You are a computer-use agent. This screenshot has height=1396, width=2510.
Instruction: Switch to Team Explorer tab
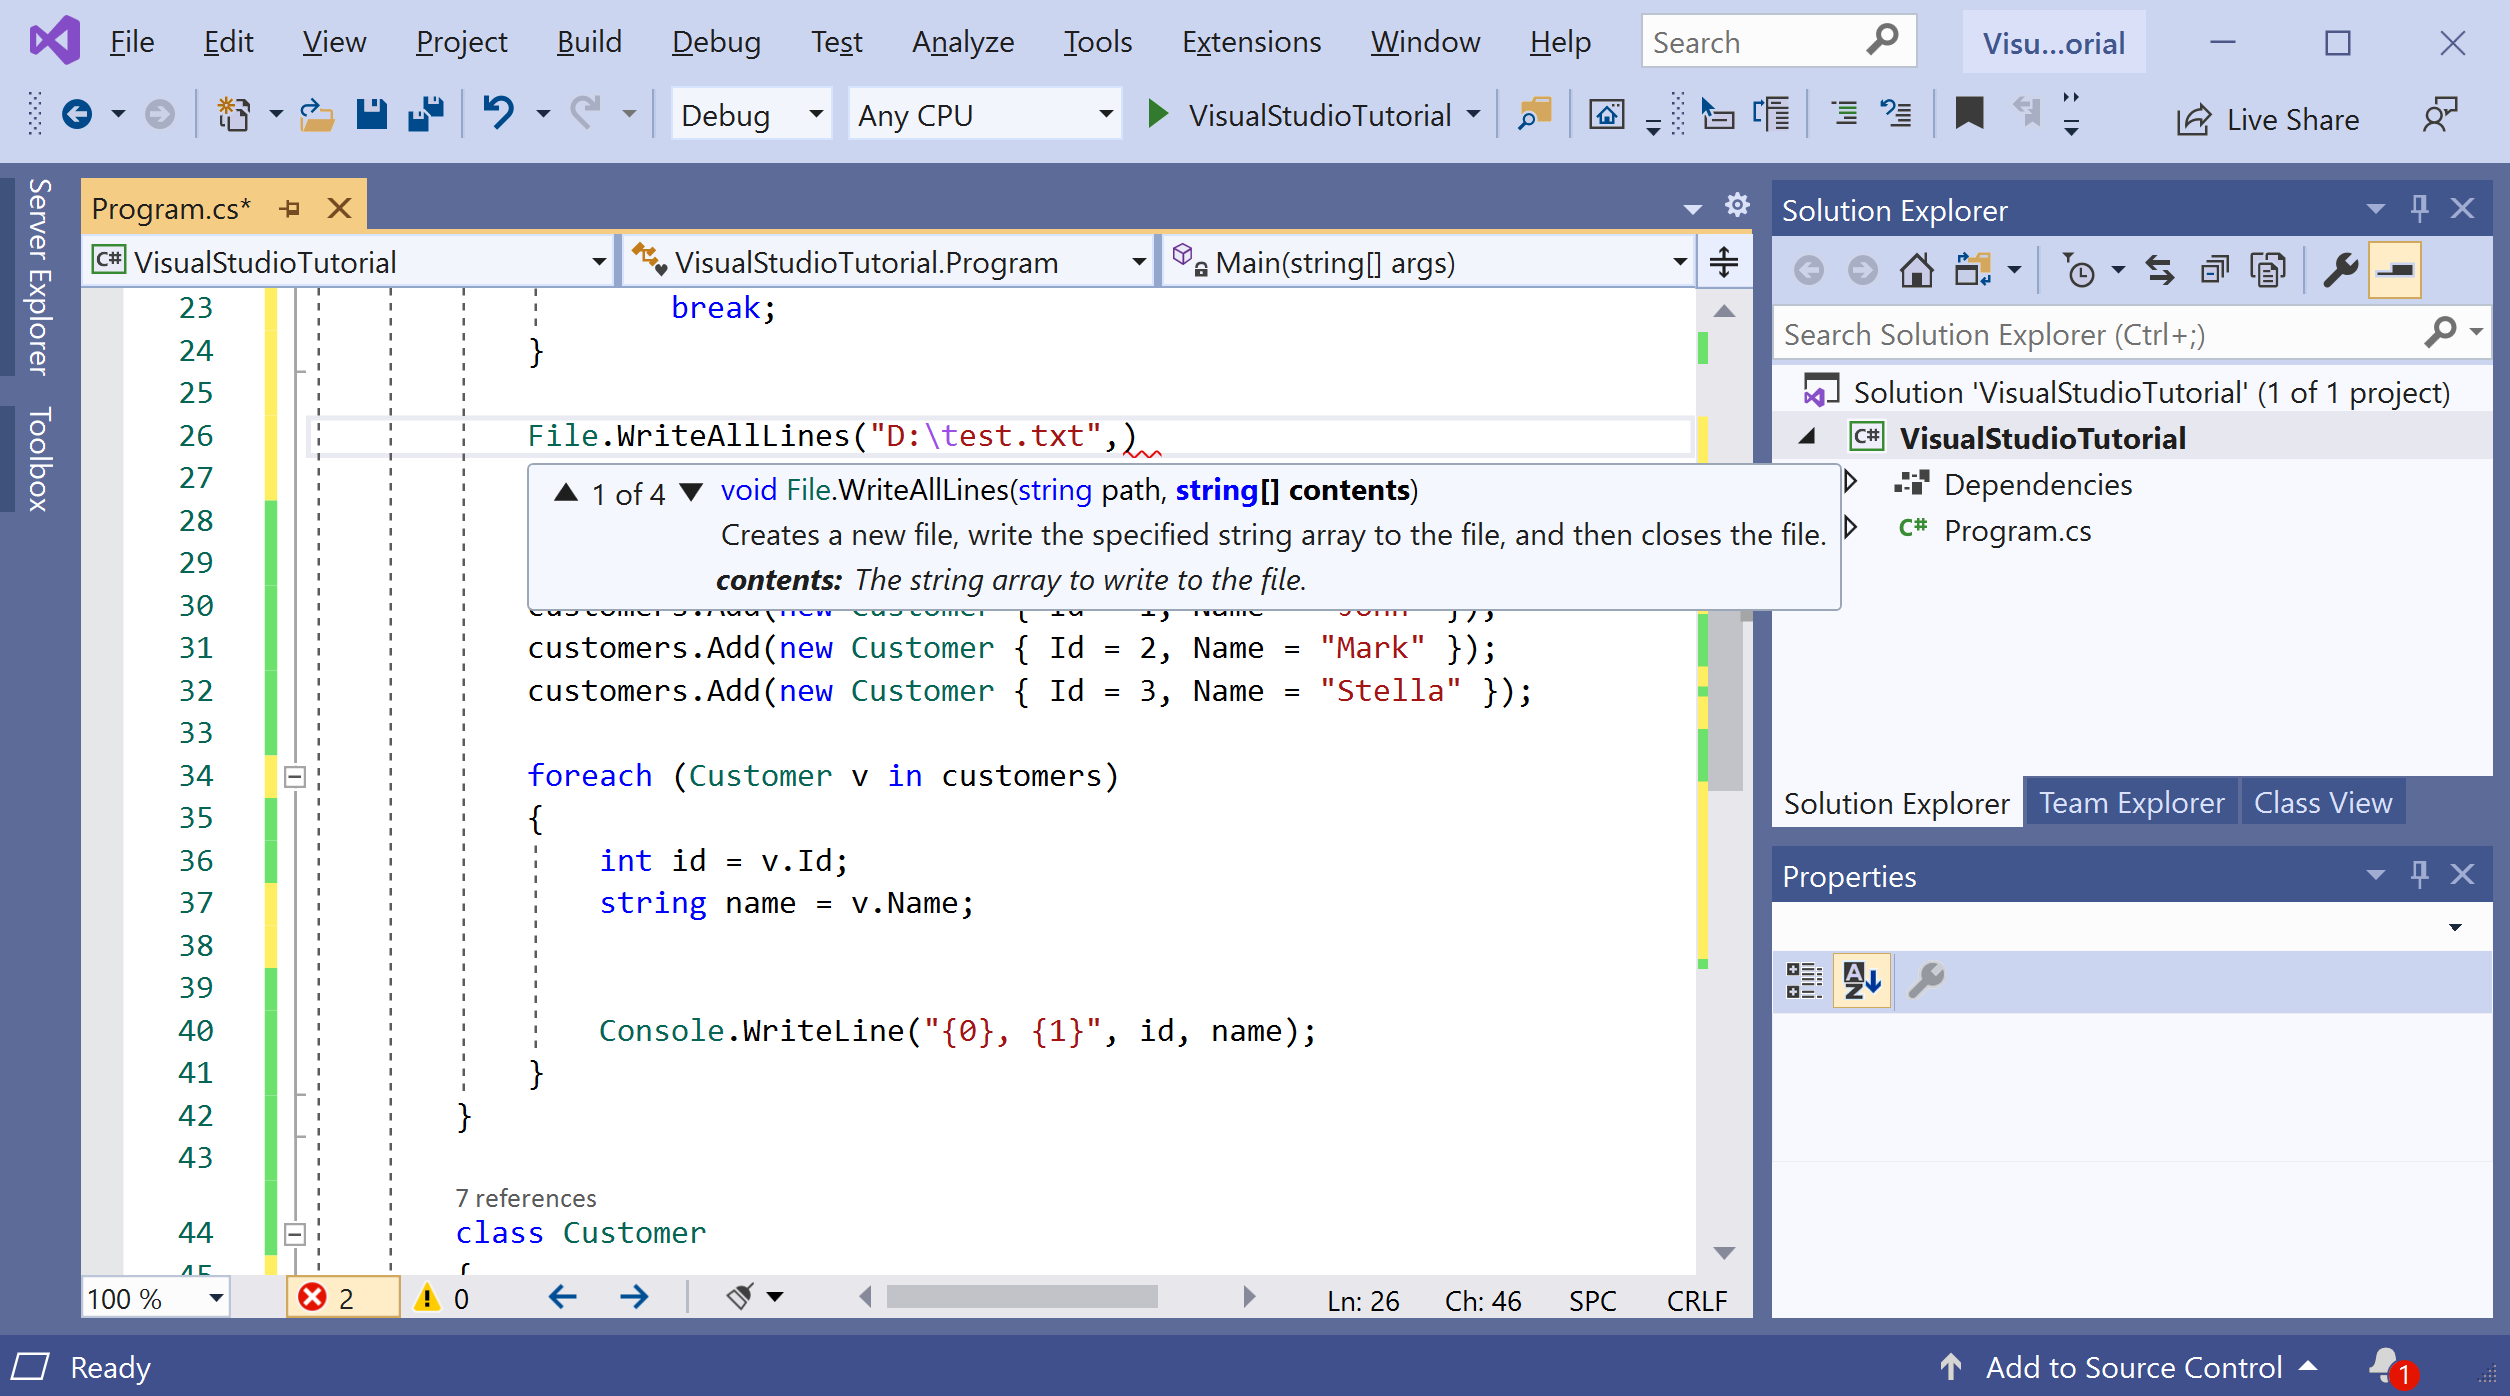pyautogui.click(x=2131, y=803)
